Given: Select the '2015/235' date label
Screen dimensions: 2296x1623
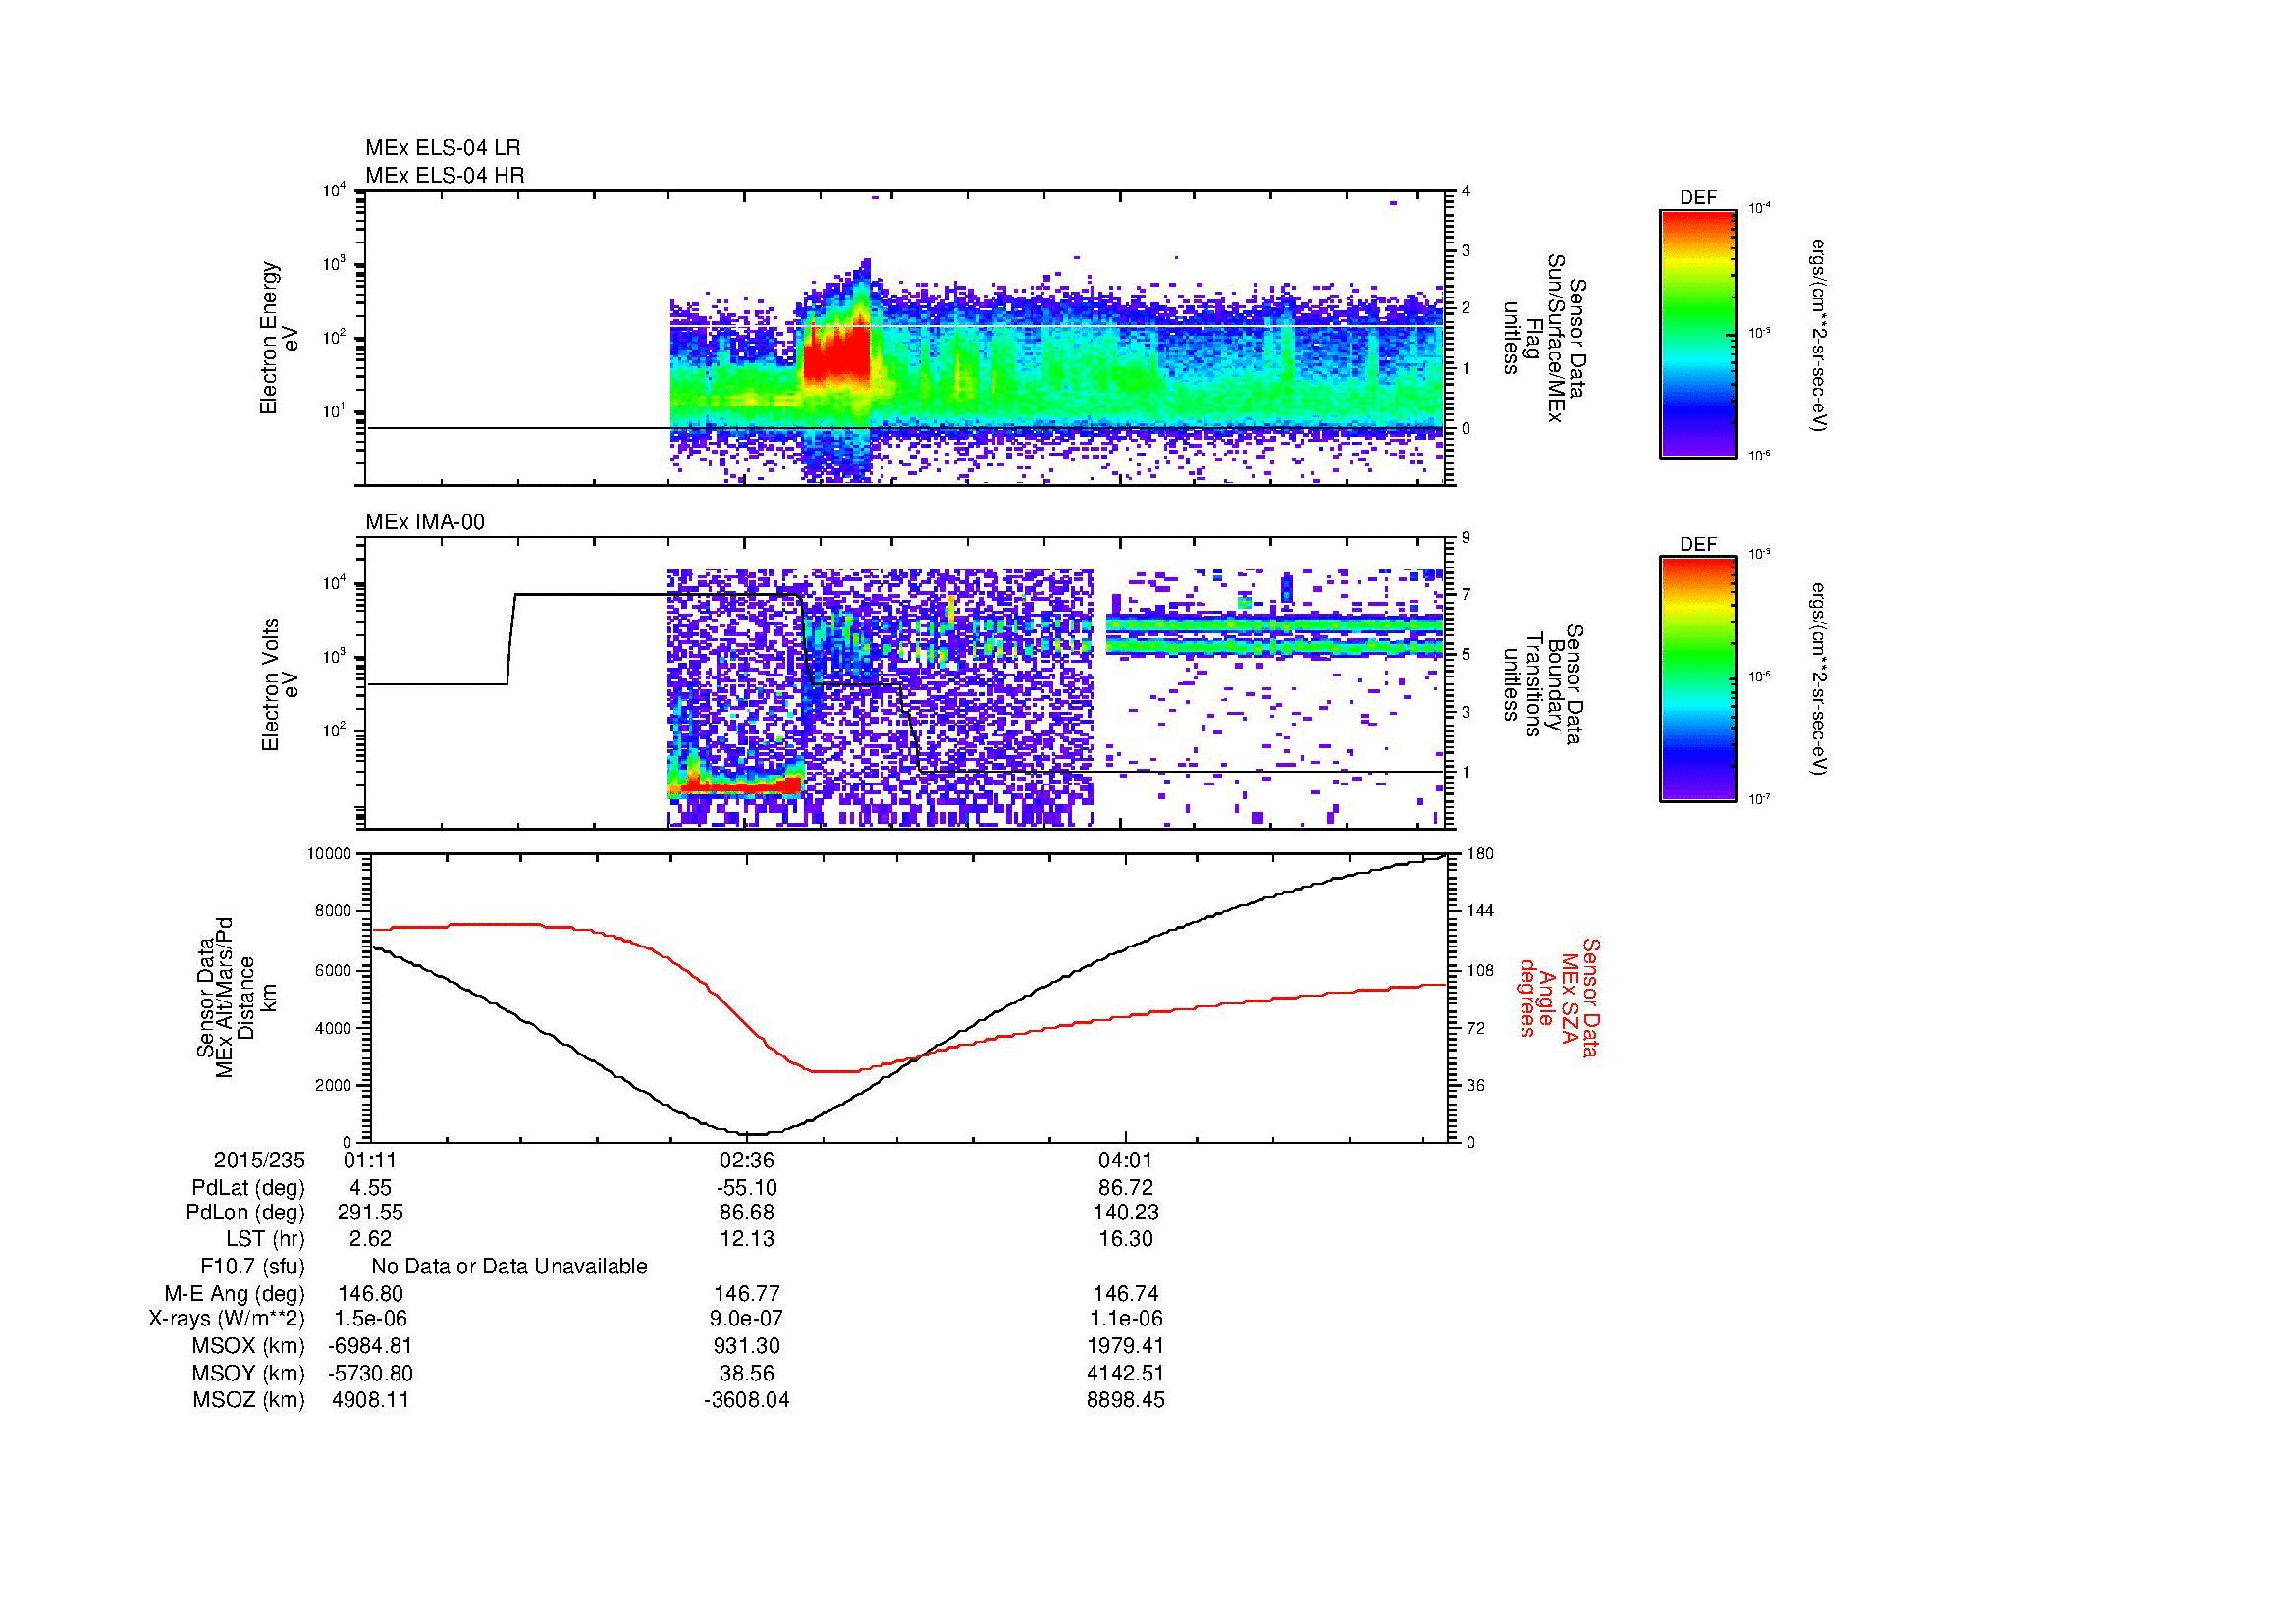Looking at the screenshot, I should click(x=259, y=1161).
